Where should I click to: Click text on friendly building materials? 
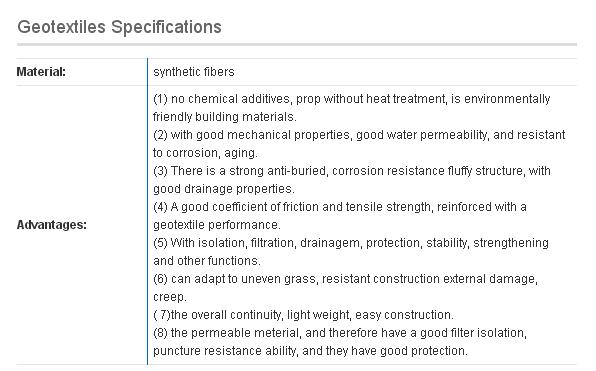coord(225,117)
